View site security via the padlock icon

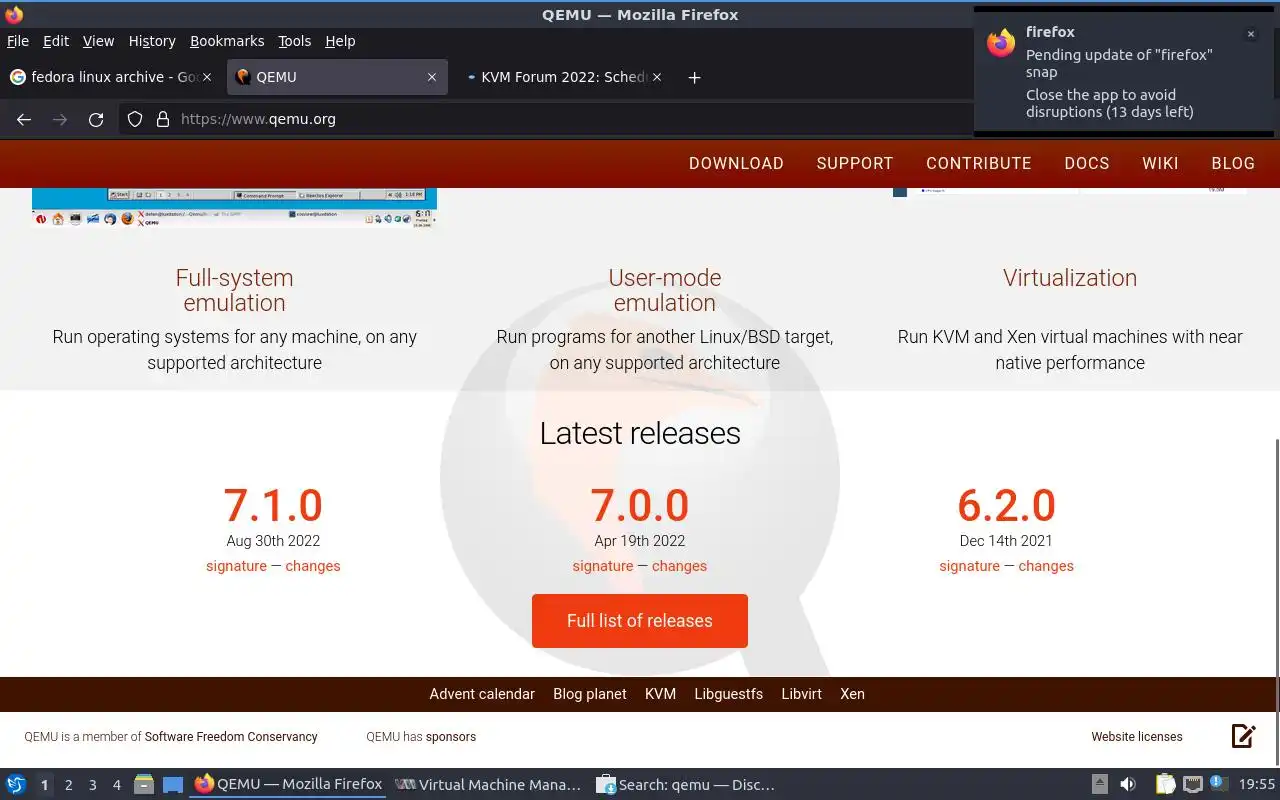click(163, 119)
